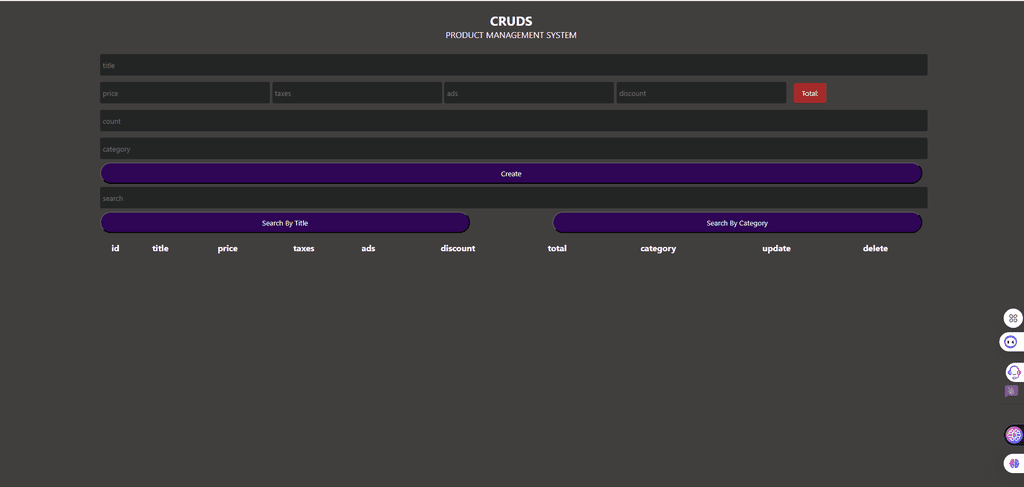The width and height of the screenshot is (1024, 487).
Task: Open the two-tone brain icon on white
Action: click(x=1014, y=463)
